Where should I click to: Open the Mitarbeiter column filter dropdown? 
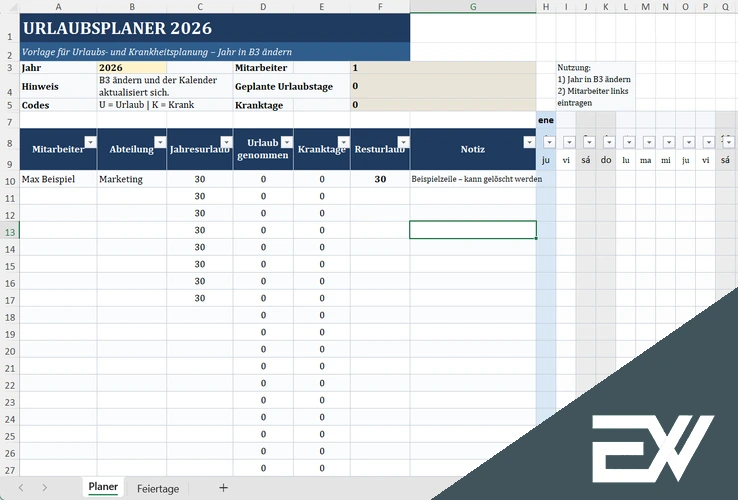[x=90, y=142]
